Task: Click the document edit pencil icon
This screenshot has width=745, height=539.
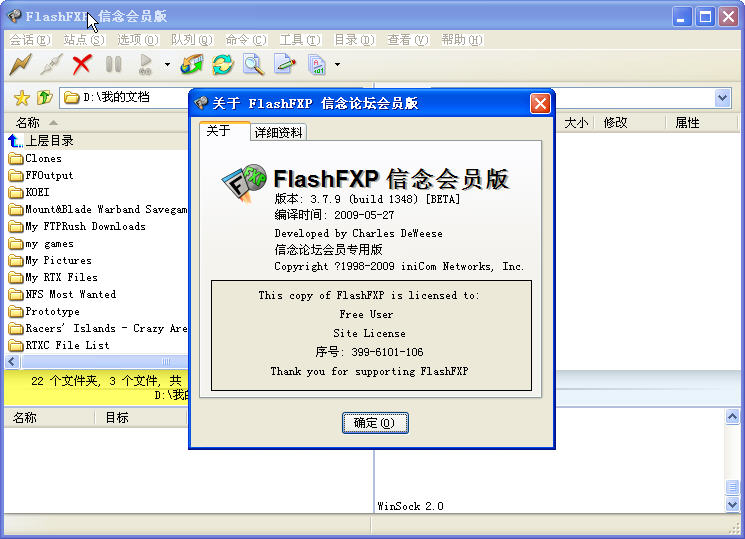Action: coord(285,65)
